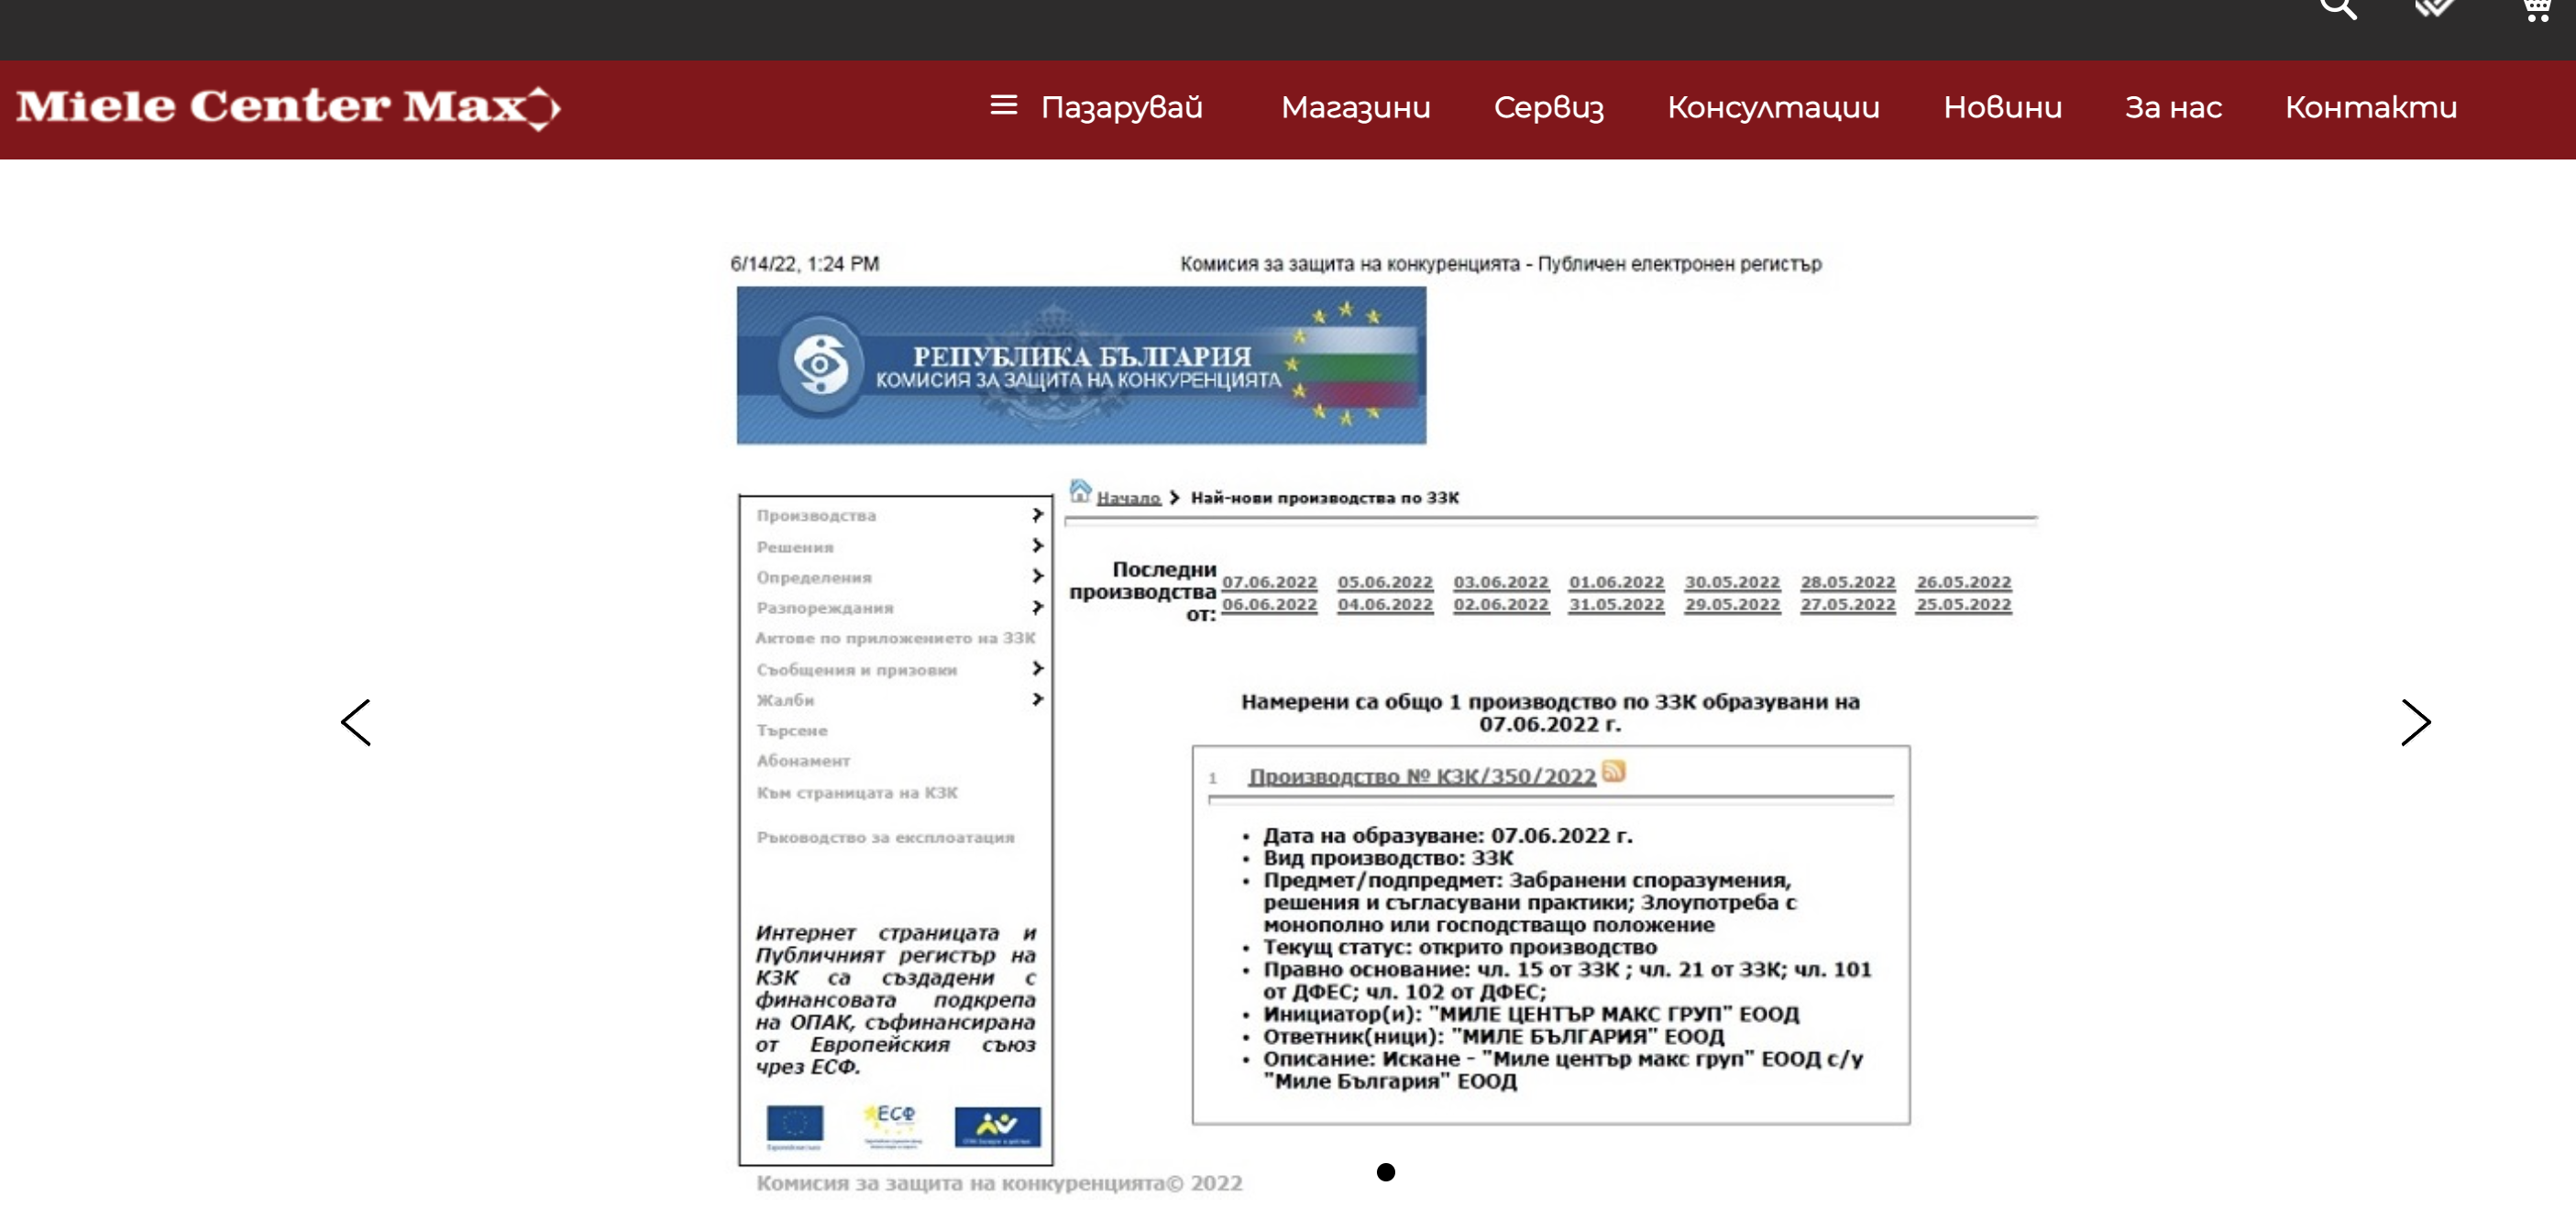Viewport: 2576px width, 1208px height.
Task: Open the Консултации menu item
Action: click(1773, 107)
